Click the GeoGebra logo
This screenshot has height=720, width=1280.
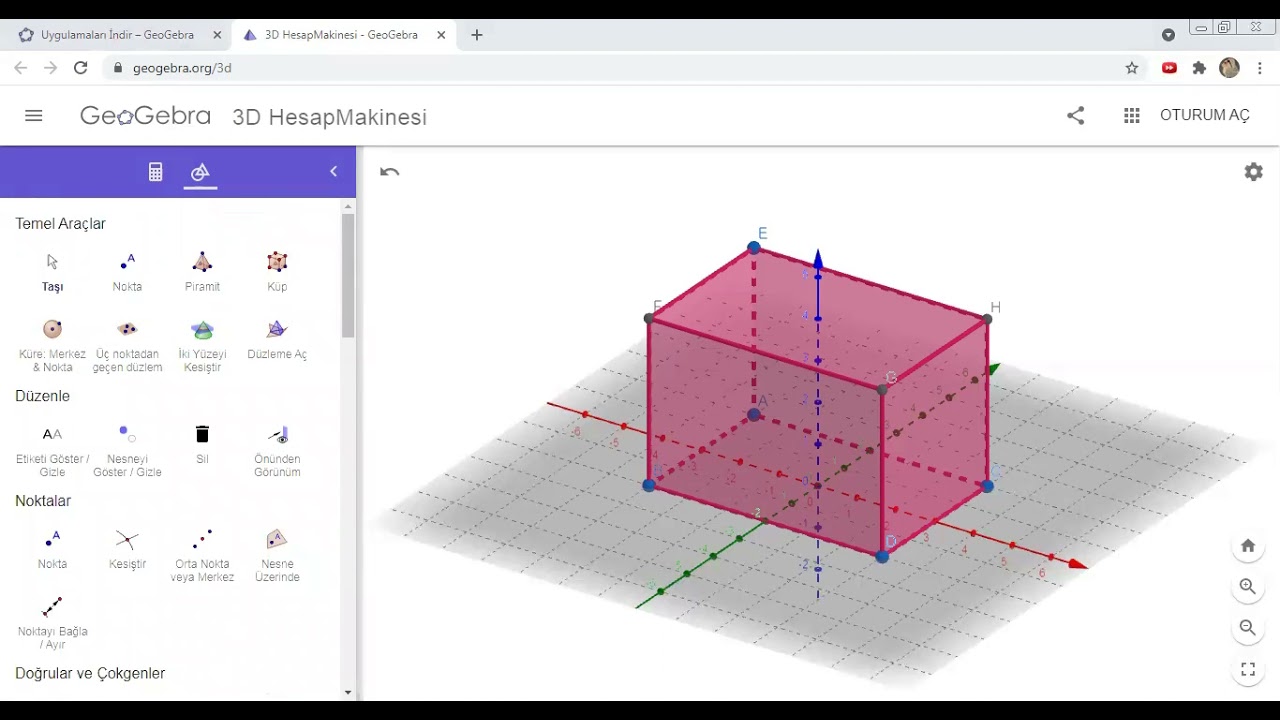point(145,116)
